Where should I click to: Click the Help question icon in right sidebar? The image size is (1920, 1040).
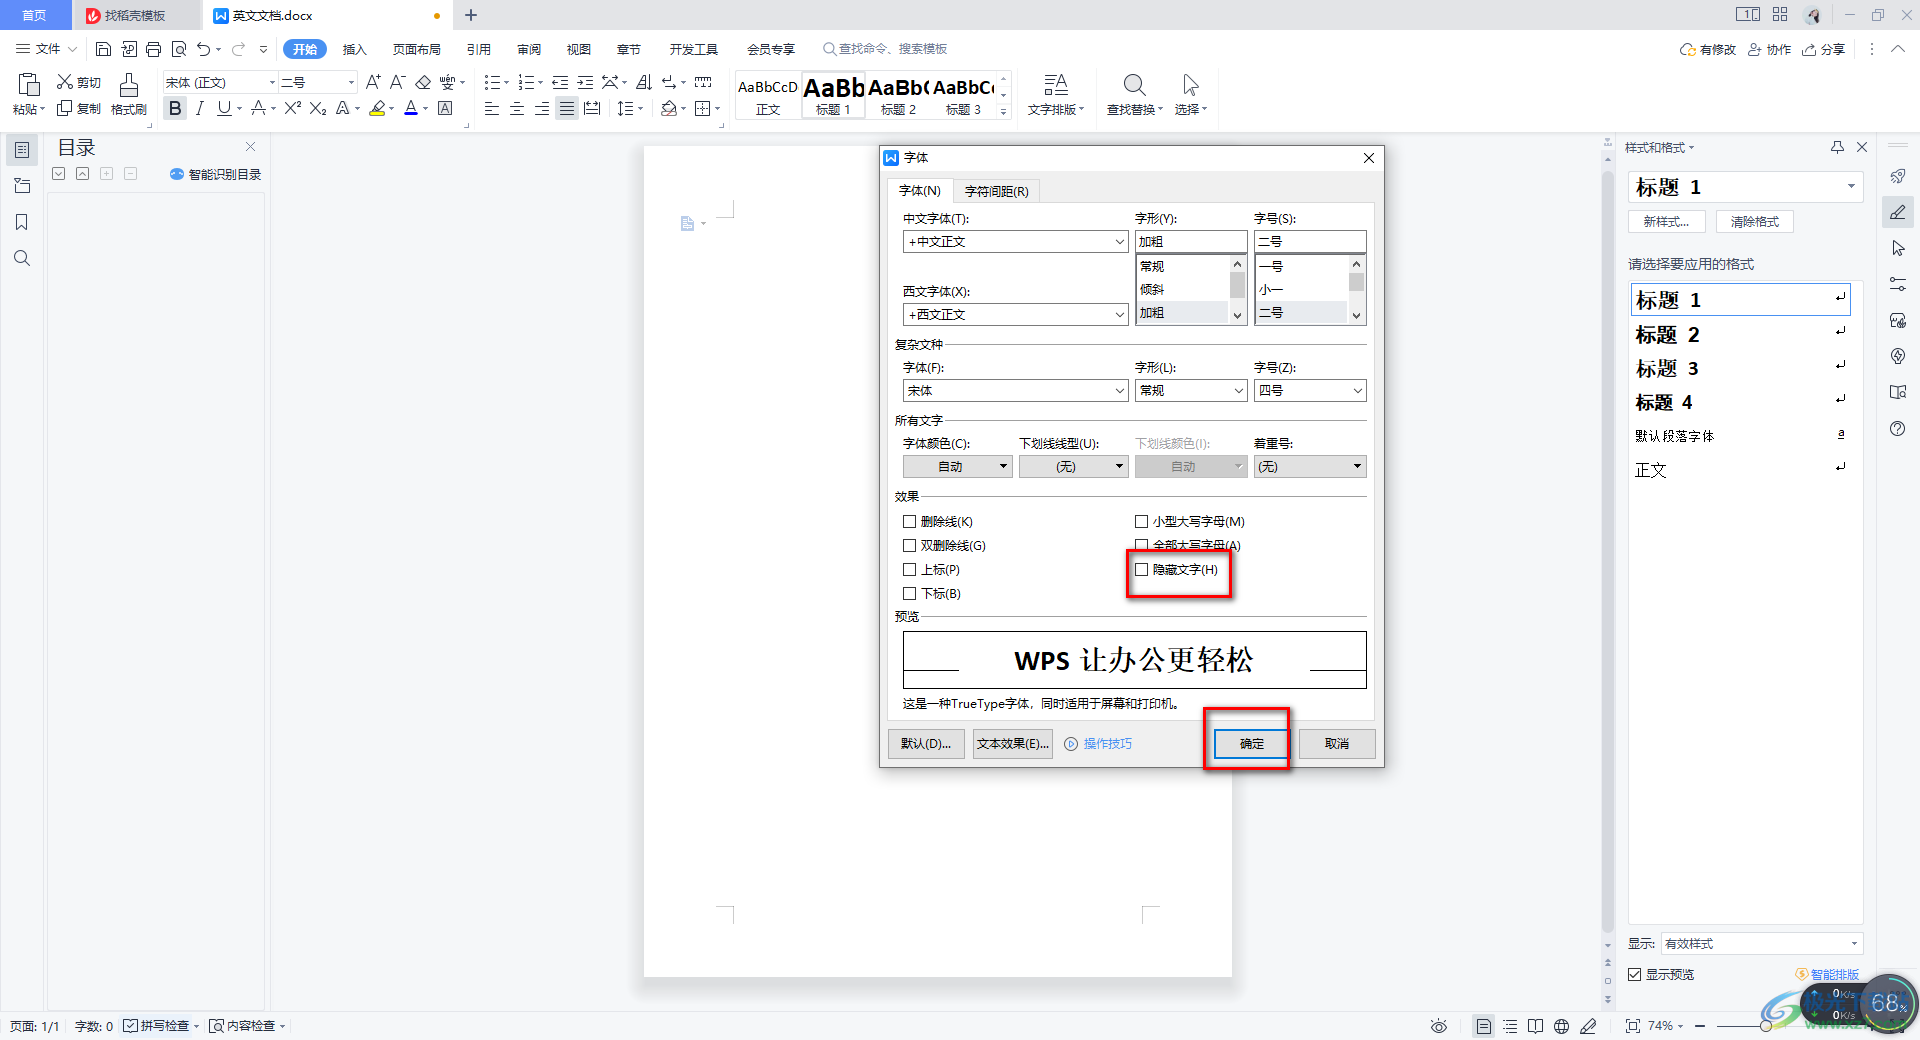(x=1898, y=428)
